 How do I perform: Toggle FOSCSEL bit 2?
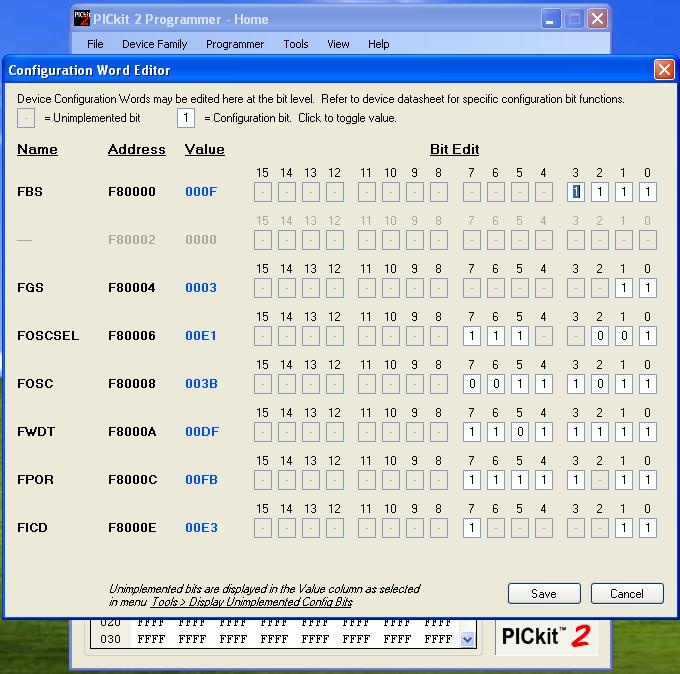click(x=600, y=336)
